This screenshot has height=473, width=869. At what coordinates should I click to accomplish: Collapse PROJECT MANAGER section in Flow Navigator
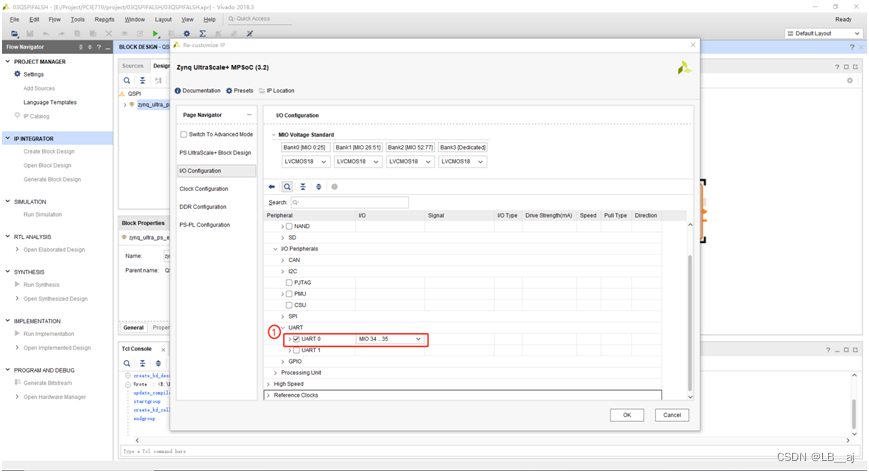click(8, 62)
